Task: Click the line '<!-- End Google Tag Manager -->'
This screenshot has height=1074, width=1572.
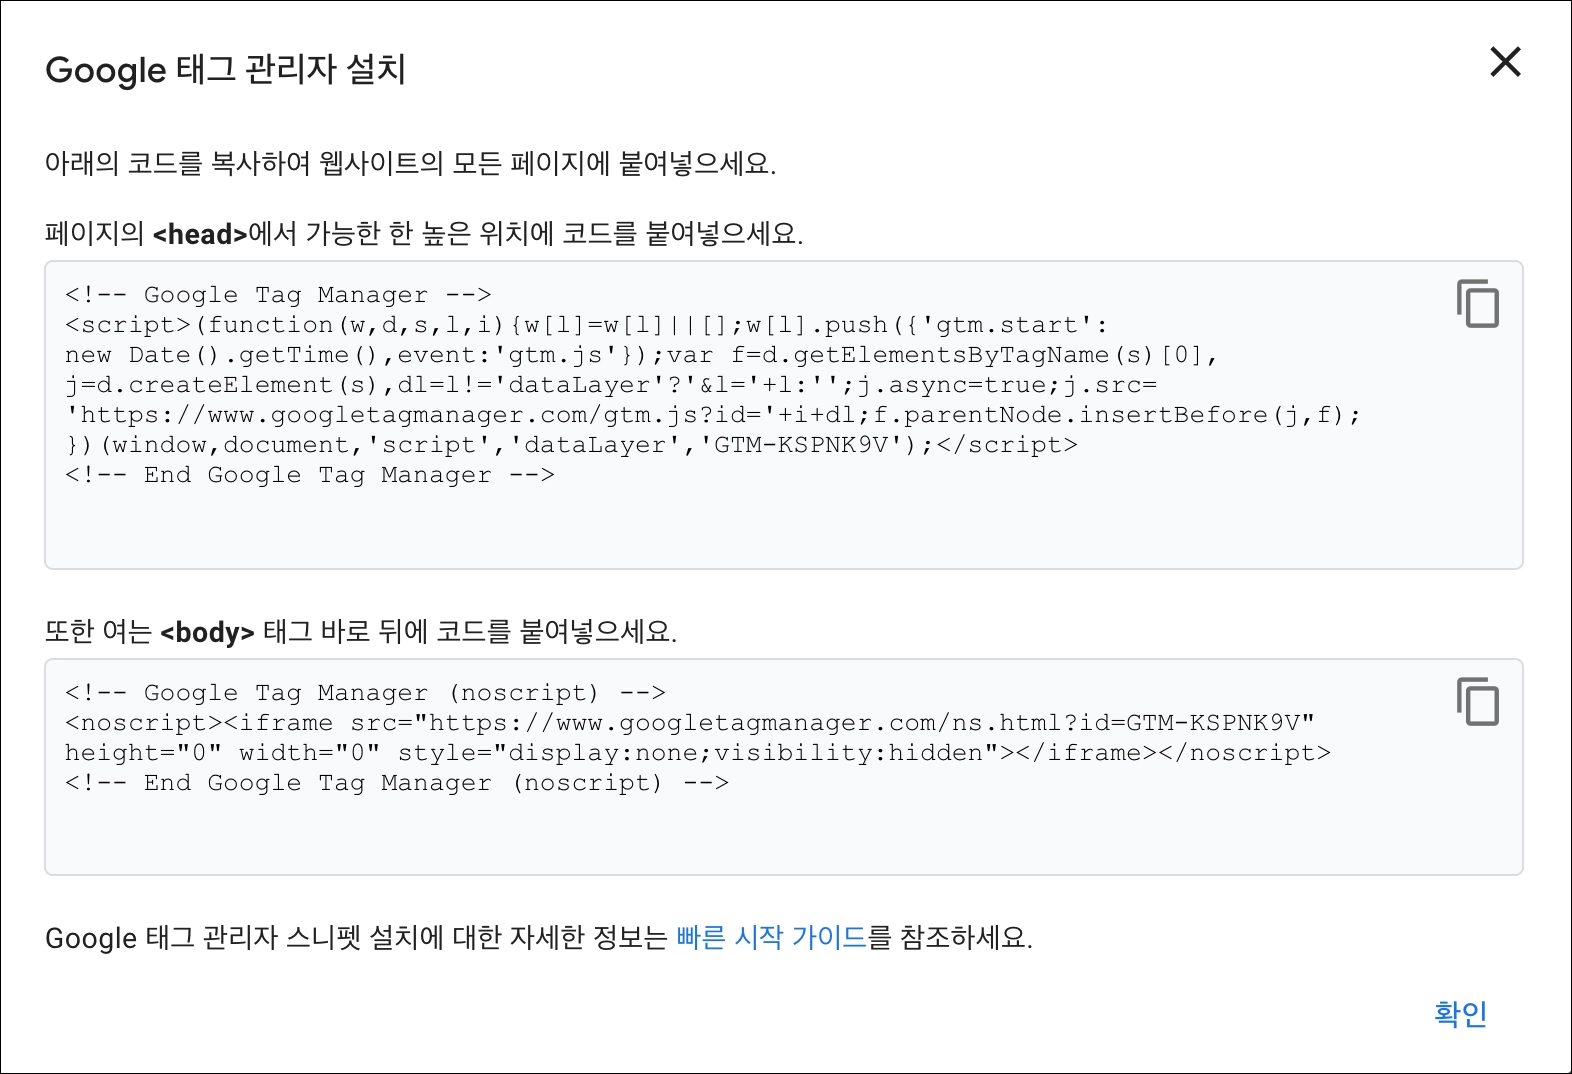Action: coord(309,475)
